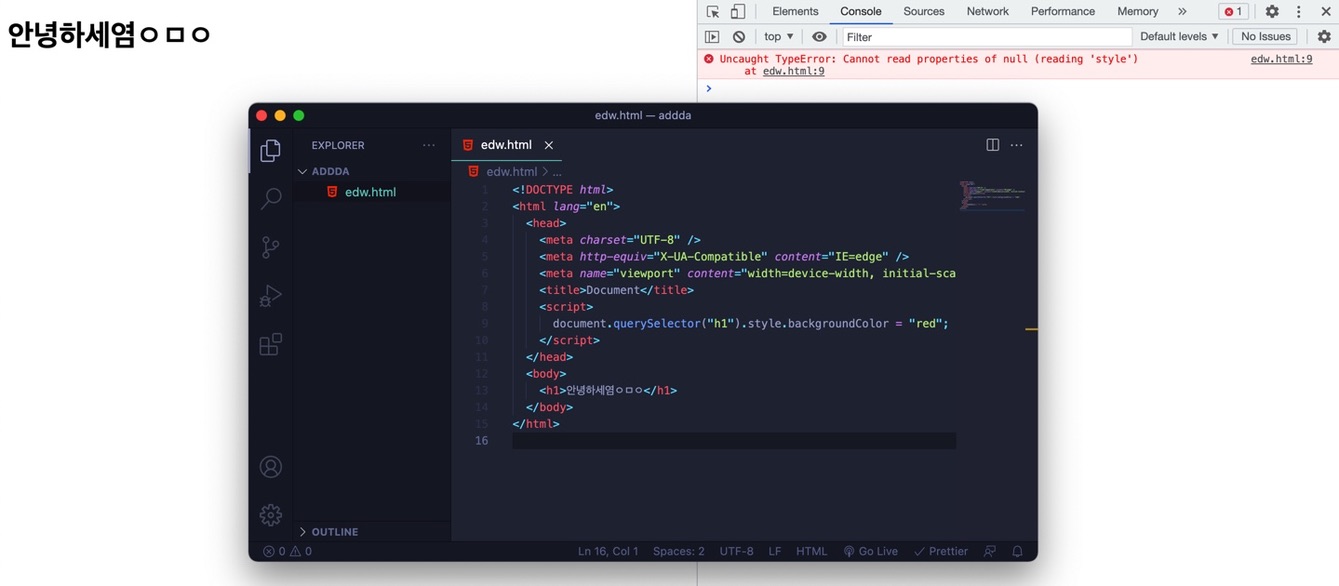
Task: Open Source Control view in VS Code
Action: [x=270, y=247]
